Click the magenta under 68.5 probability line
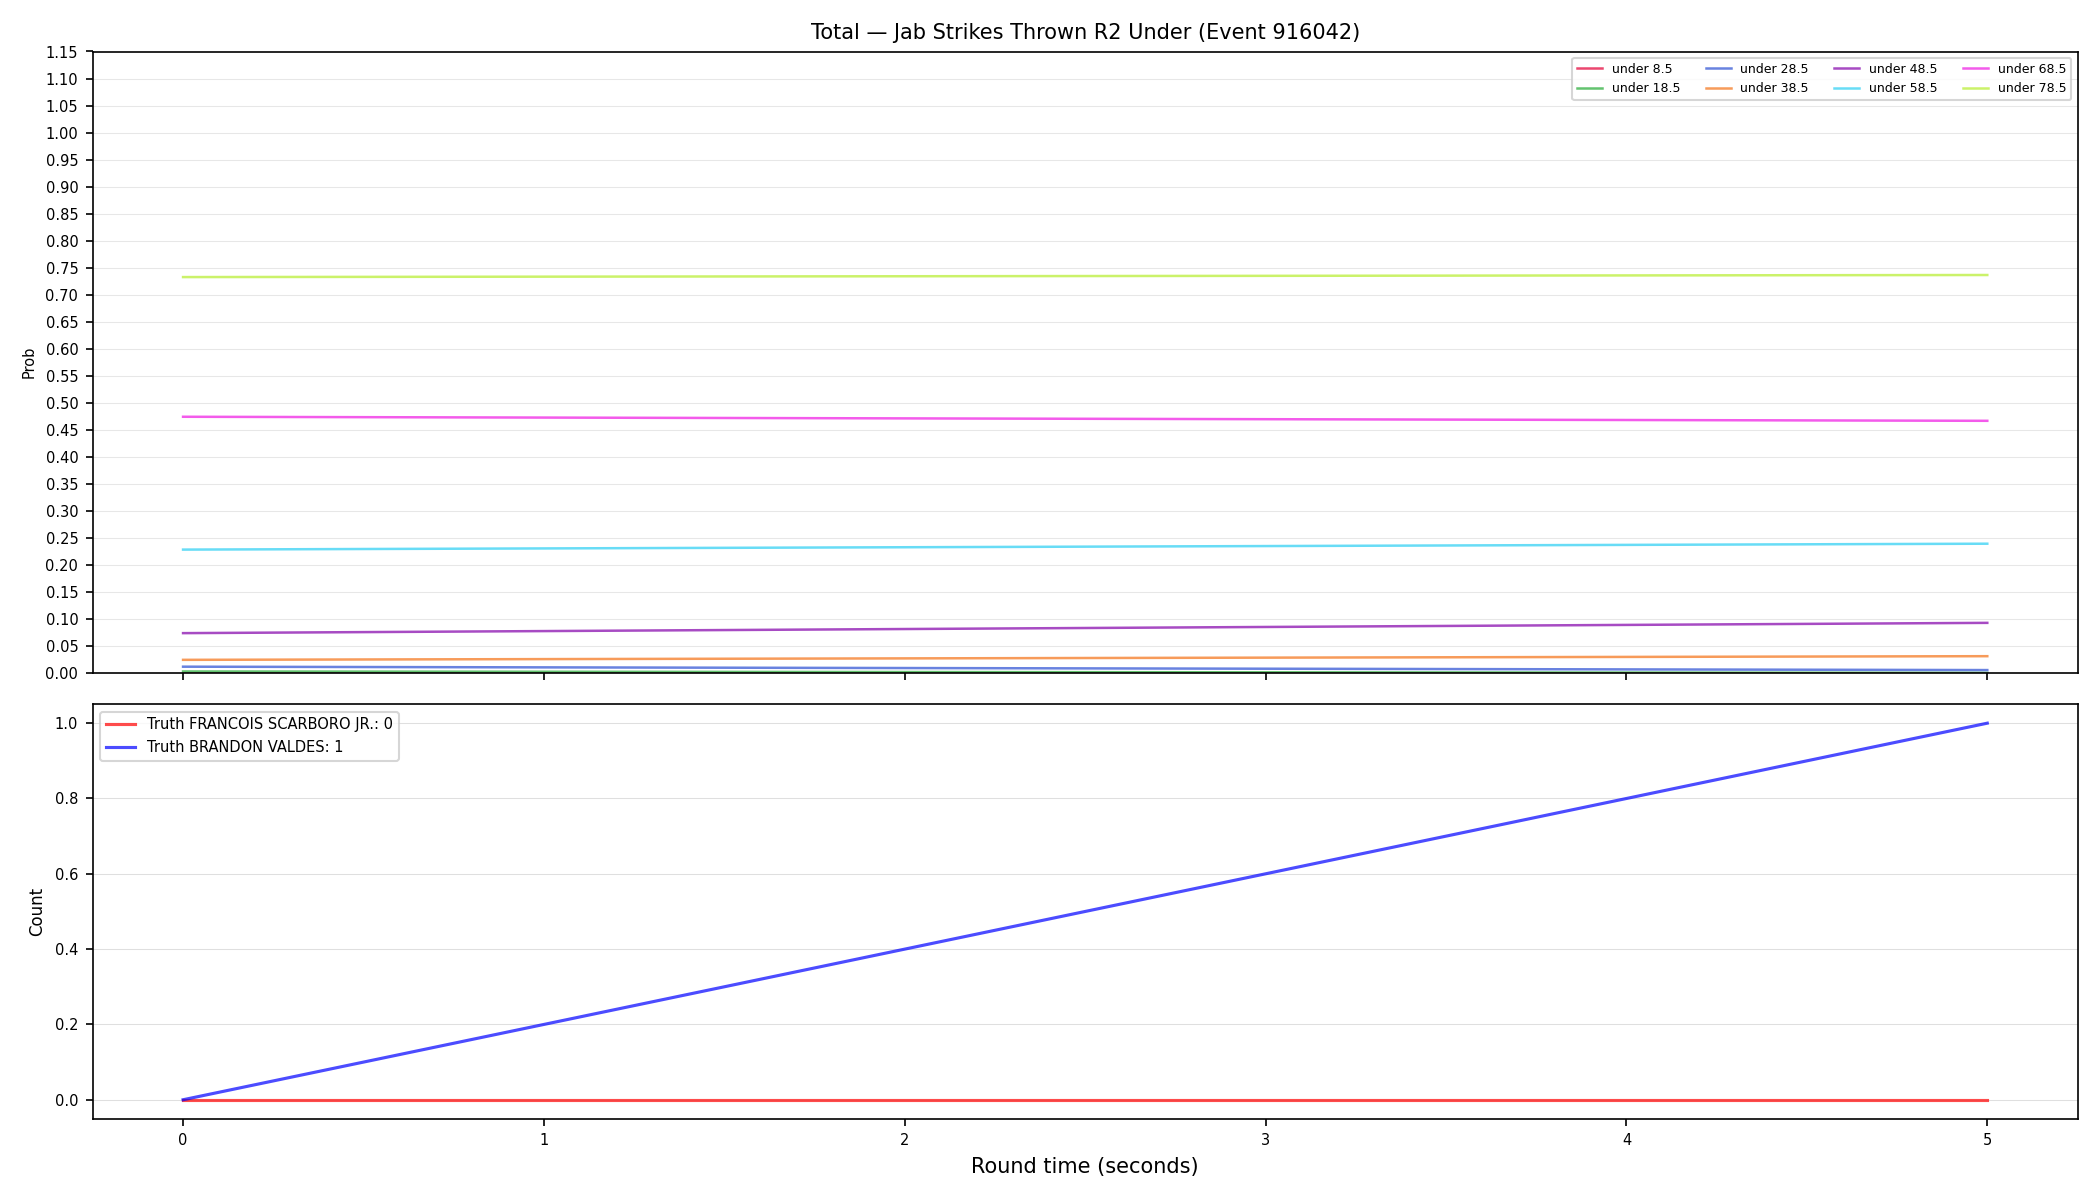 [1084, 419]
